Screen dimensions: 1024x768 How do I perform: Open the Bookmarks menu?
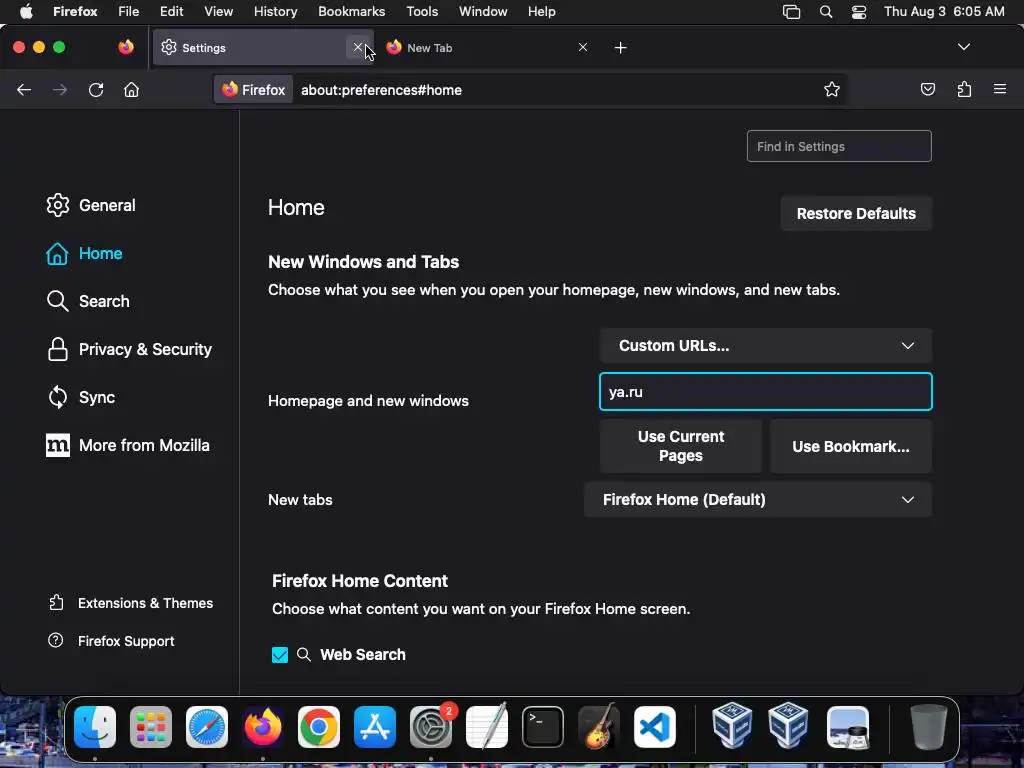[x=351, y=12]
